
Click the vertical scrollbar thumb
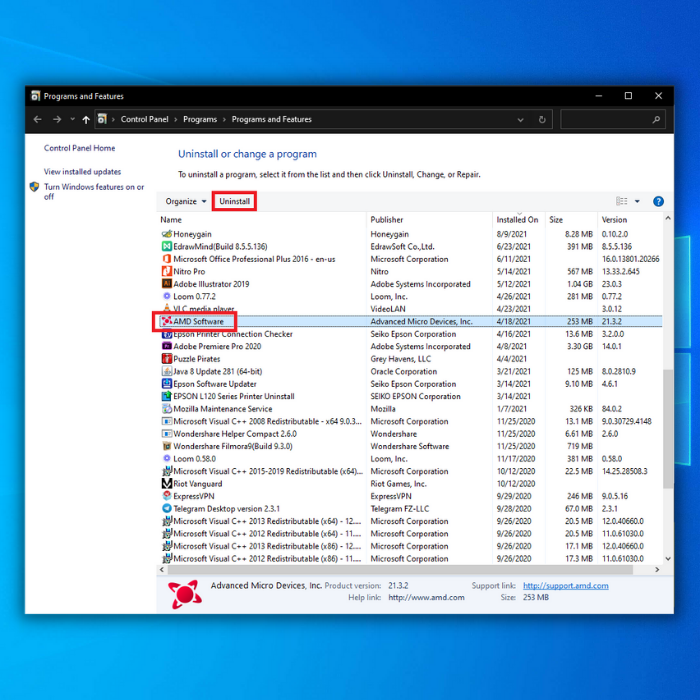(668, 429)
